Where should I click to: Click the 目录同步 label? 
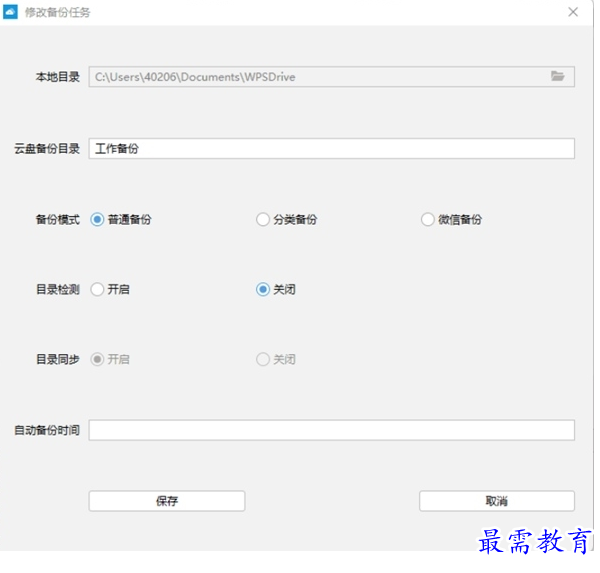pos(58,359)
